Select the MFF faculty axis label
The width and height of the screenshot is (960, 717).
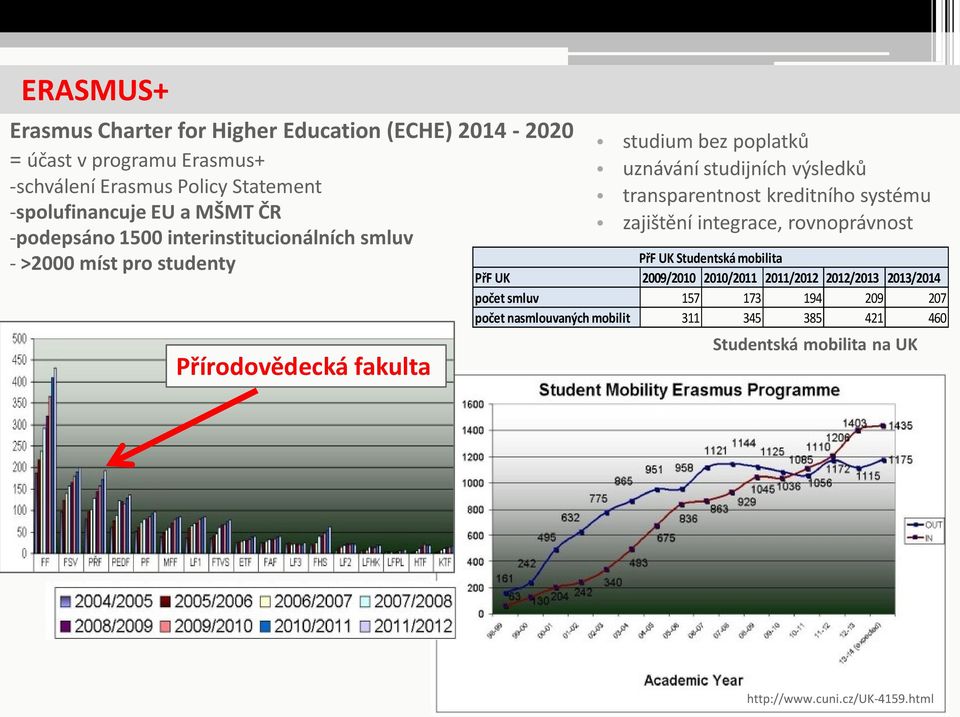[x=170, y=561]
